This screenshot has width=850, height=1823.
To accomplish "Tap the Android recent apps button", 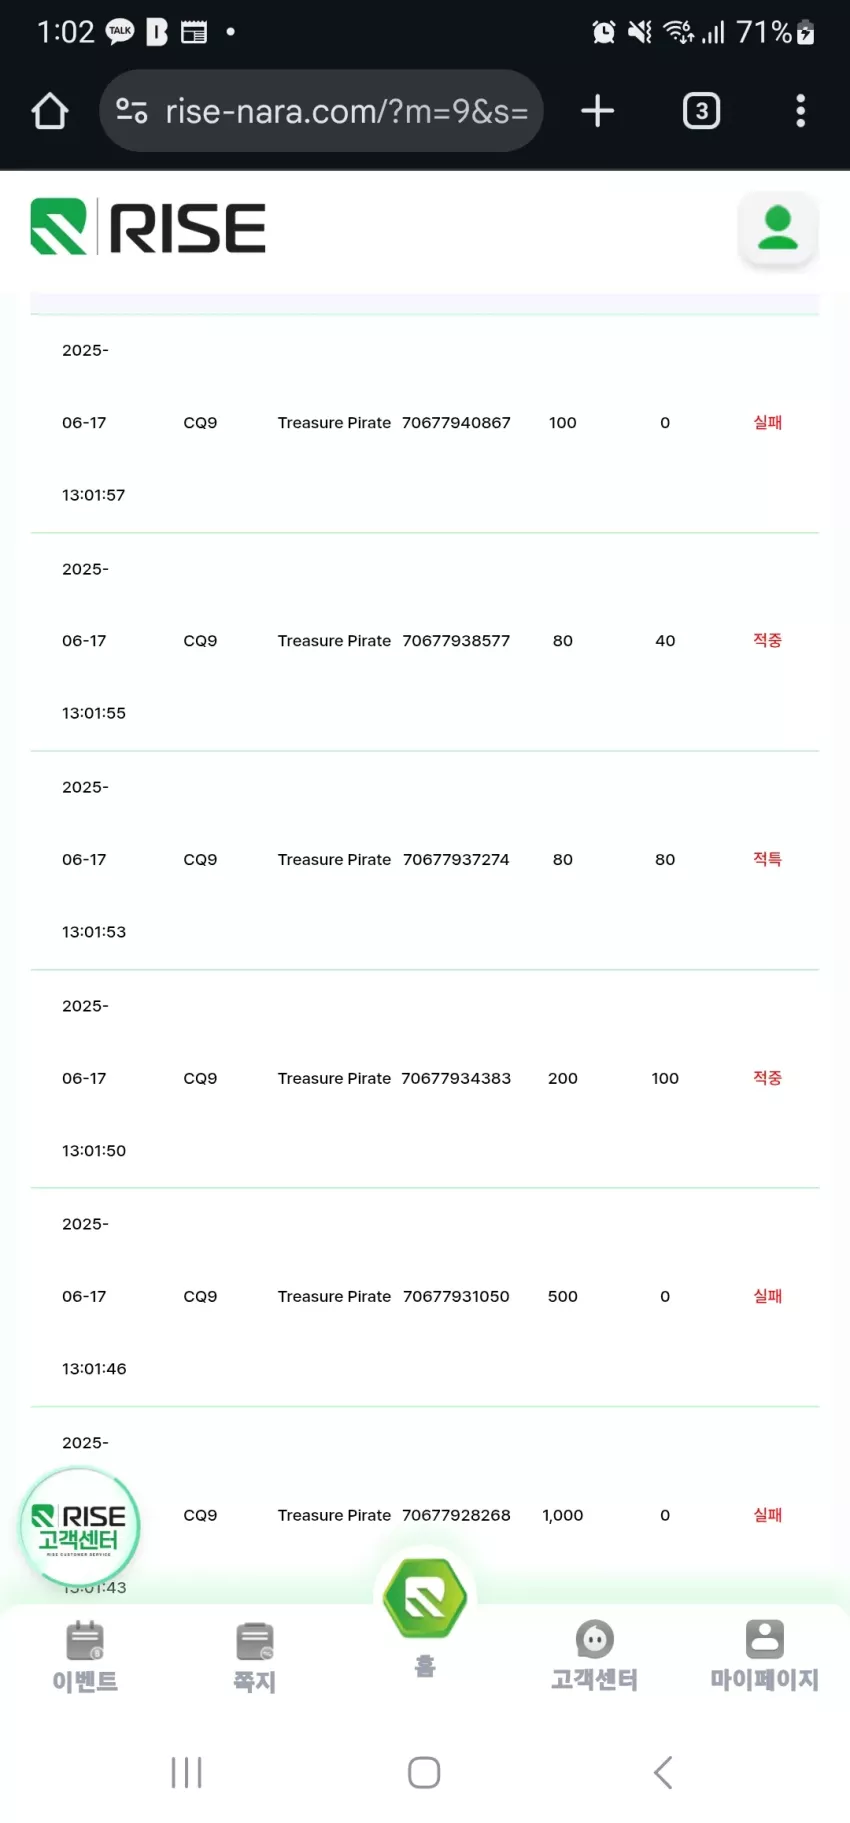I will coord(186,1772).
